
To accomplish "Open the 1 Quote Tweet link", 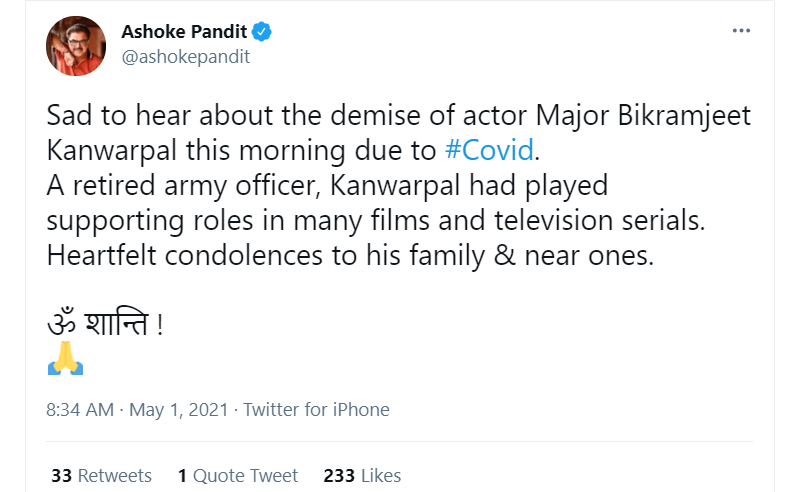I will (238, 475).
